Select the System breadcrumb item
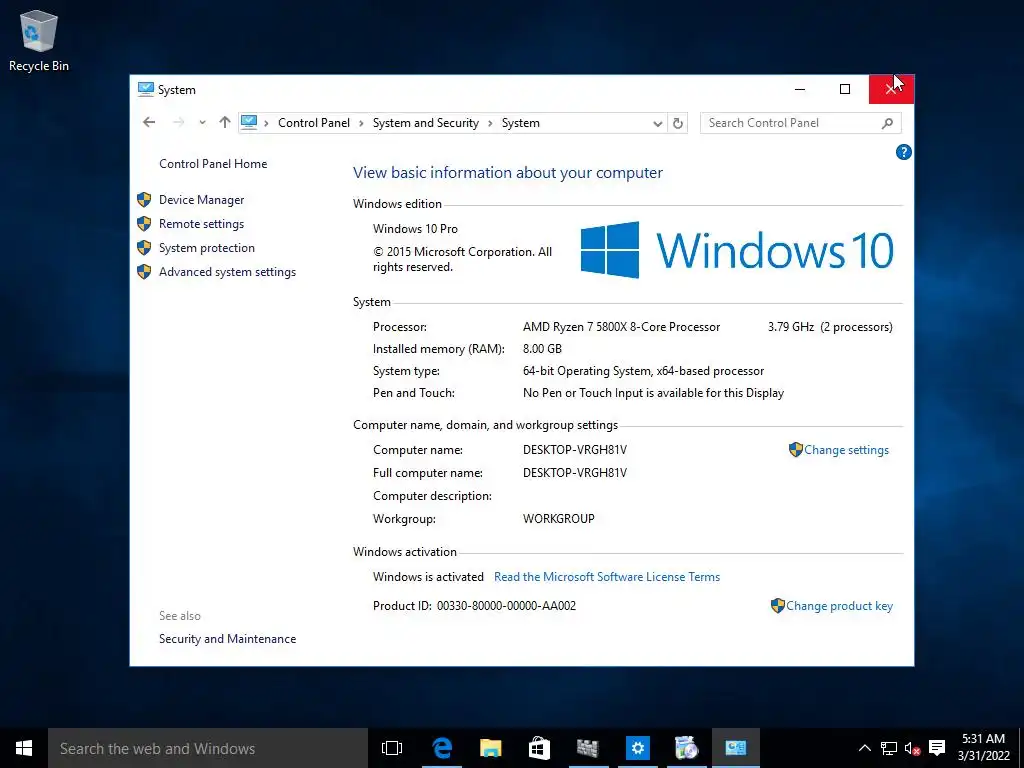The image size is (1024, 768). (520, 123)
